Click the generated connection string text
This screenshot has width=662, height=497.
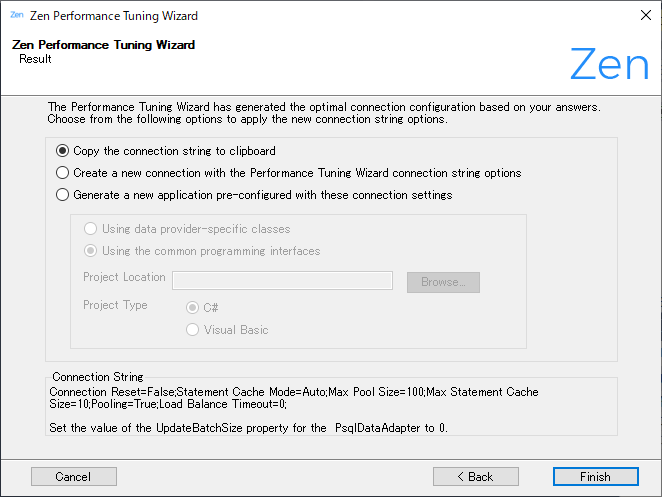(x=293, y=398)
